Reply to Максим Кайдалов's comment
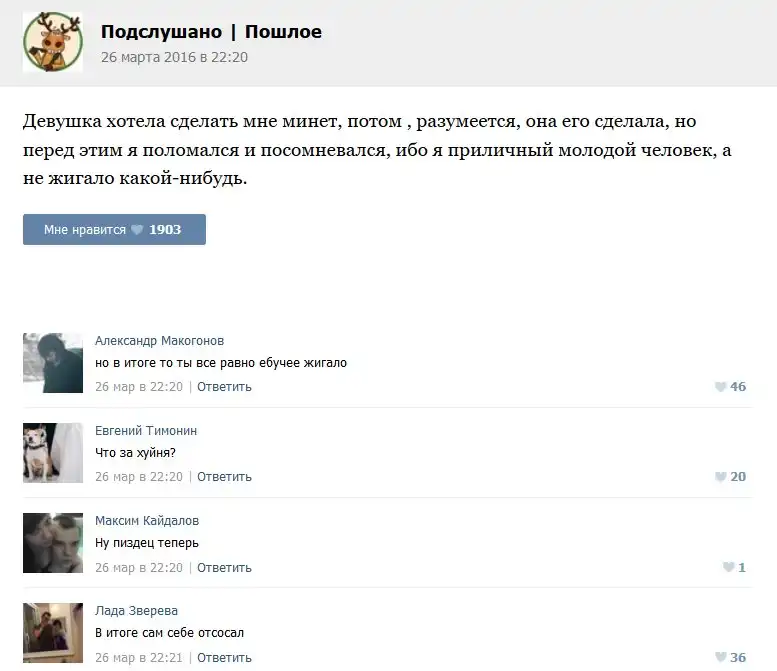This screenshot has height=671, width=777. click(x=224, y=567)
